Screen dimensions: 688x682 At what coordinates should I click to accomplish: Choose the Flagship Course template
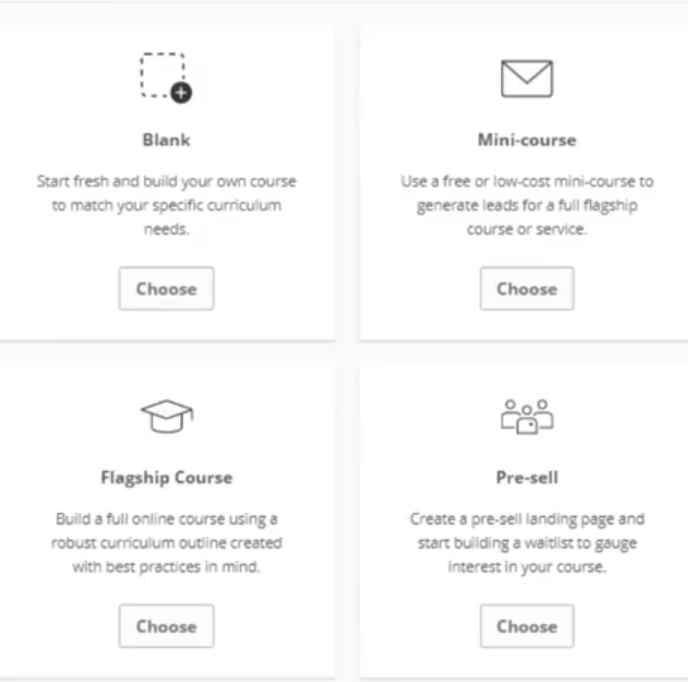click(x=166, y=627)
